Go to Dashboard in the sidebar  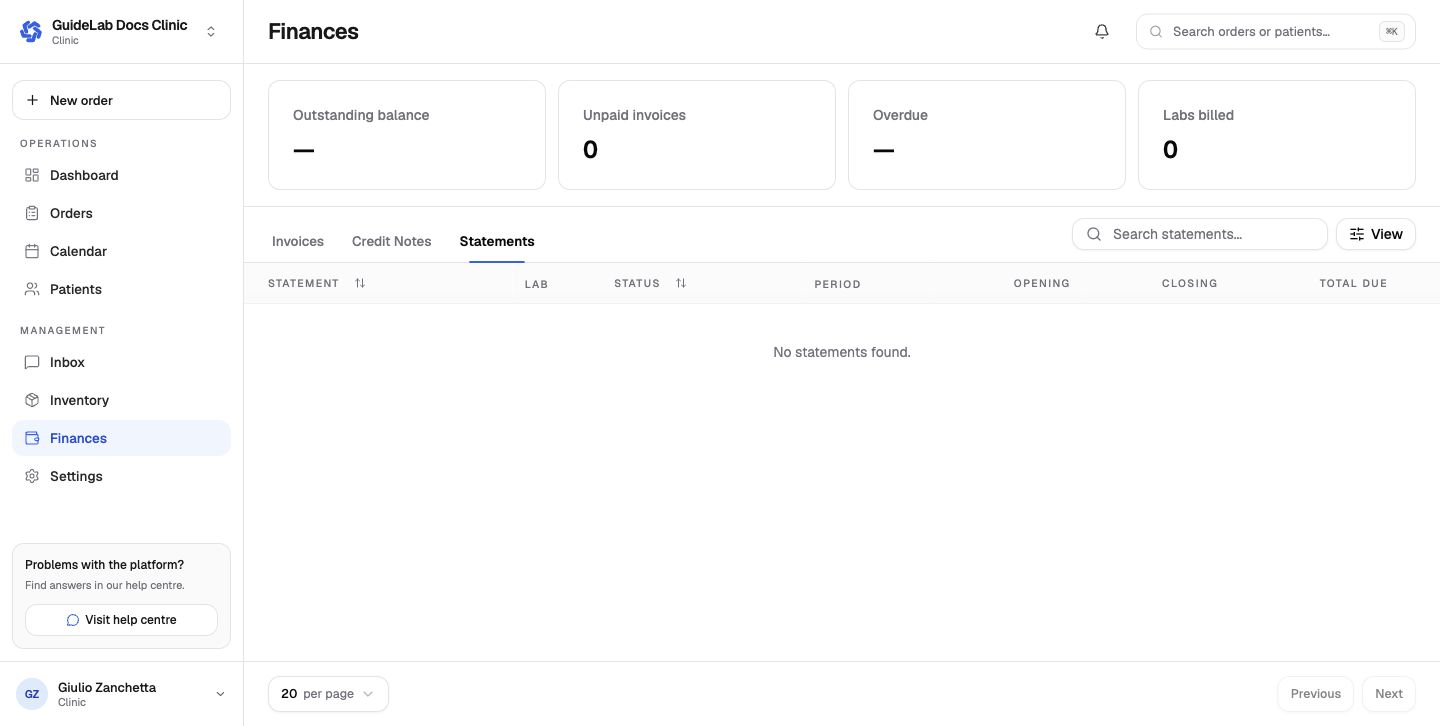pyautogui.click(x=122, y=175)
